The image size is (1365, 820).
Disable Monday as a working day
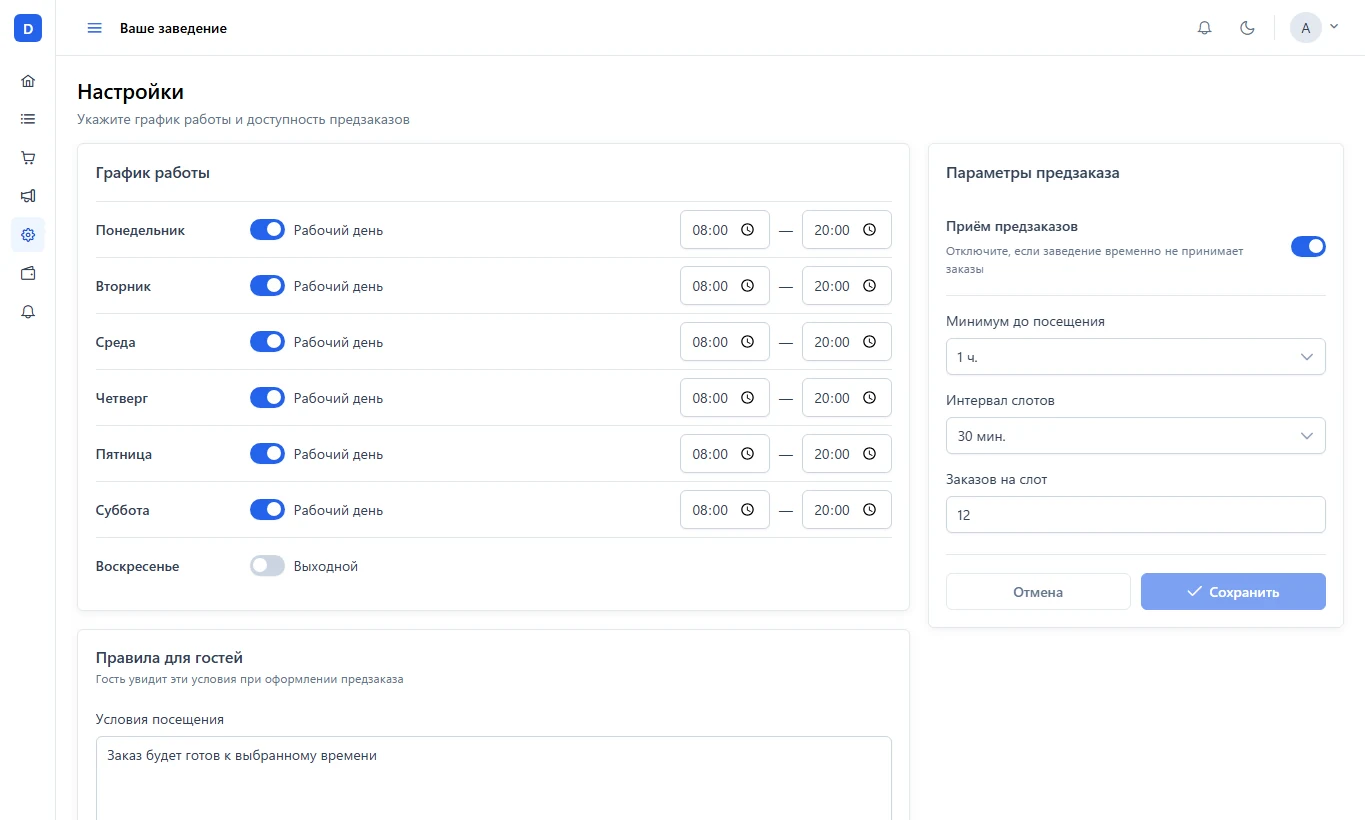click(267, 230)
